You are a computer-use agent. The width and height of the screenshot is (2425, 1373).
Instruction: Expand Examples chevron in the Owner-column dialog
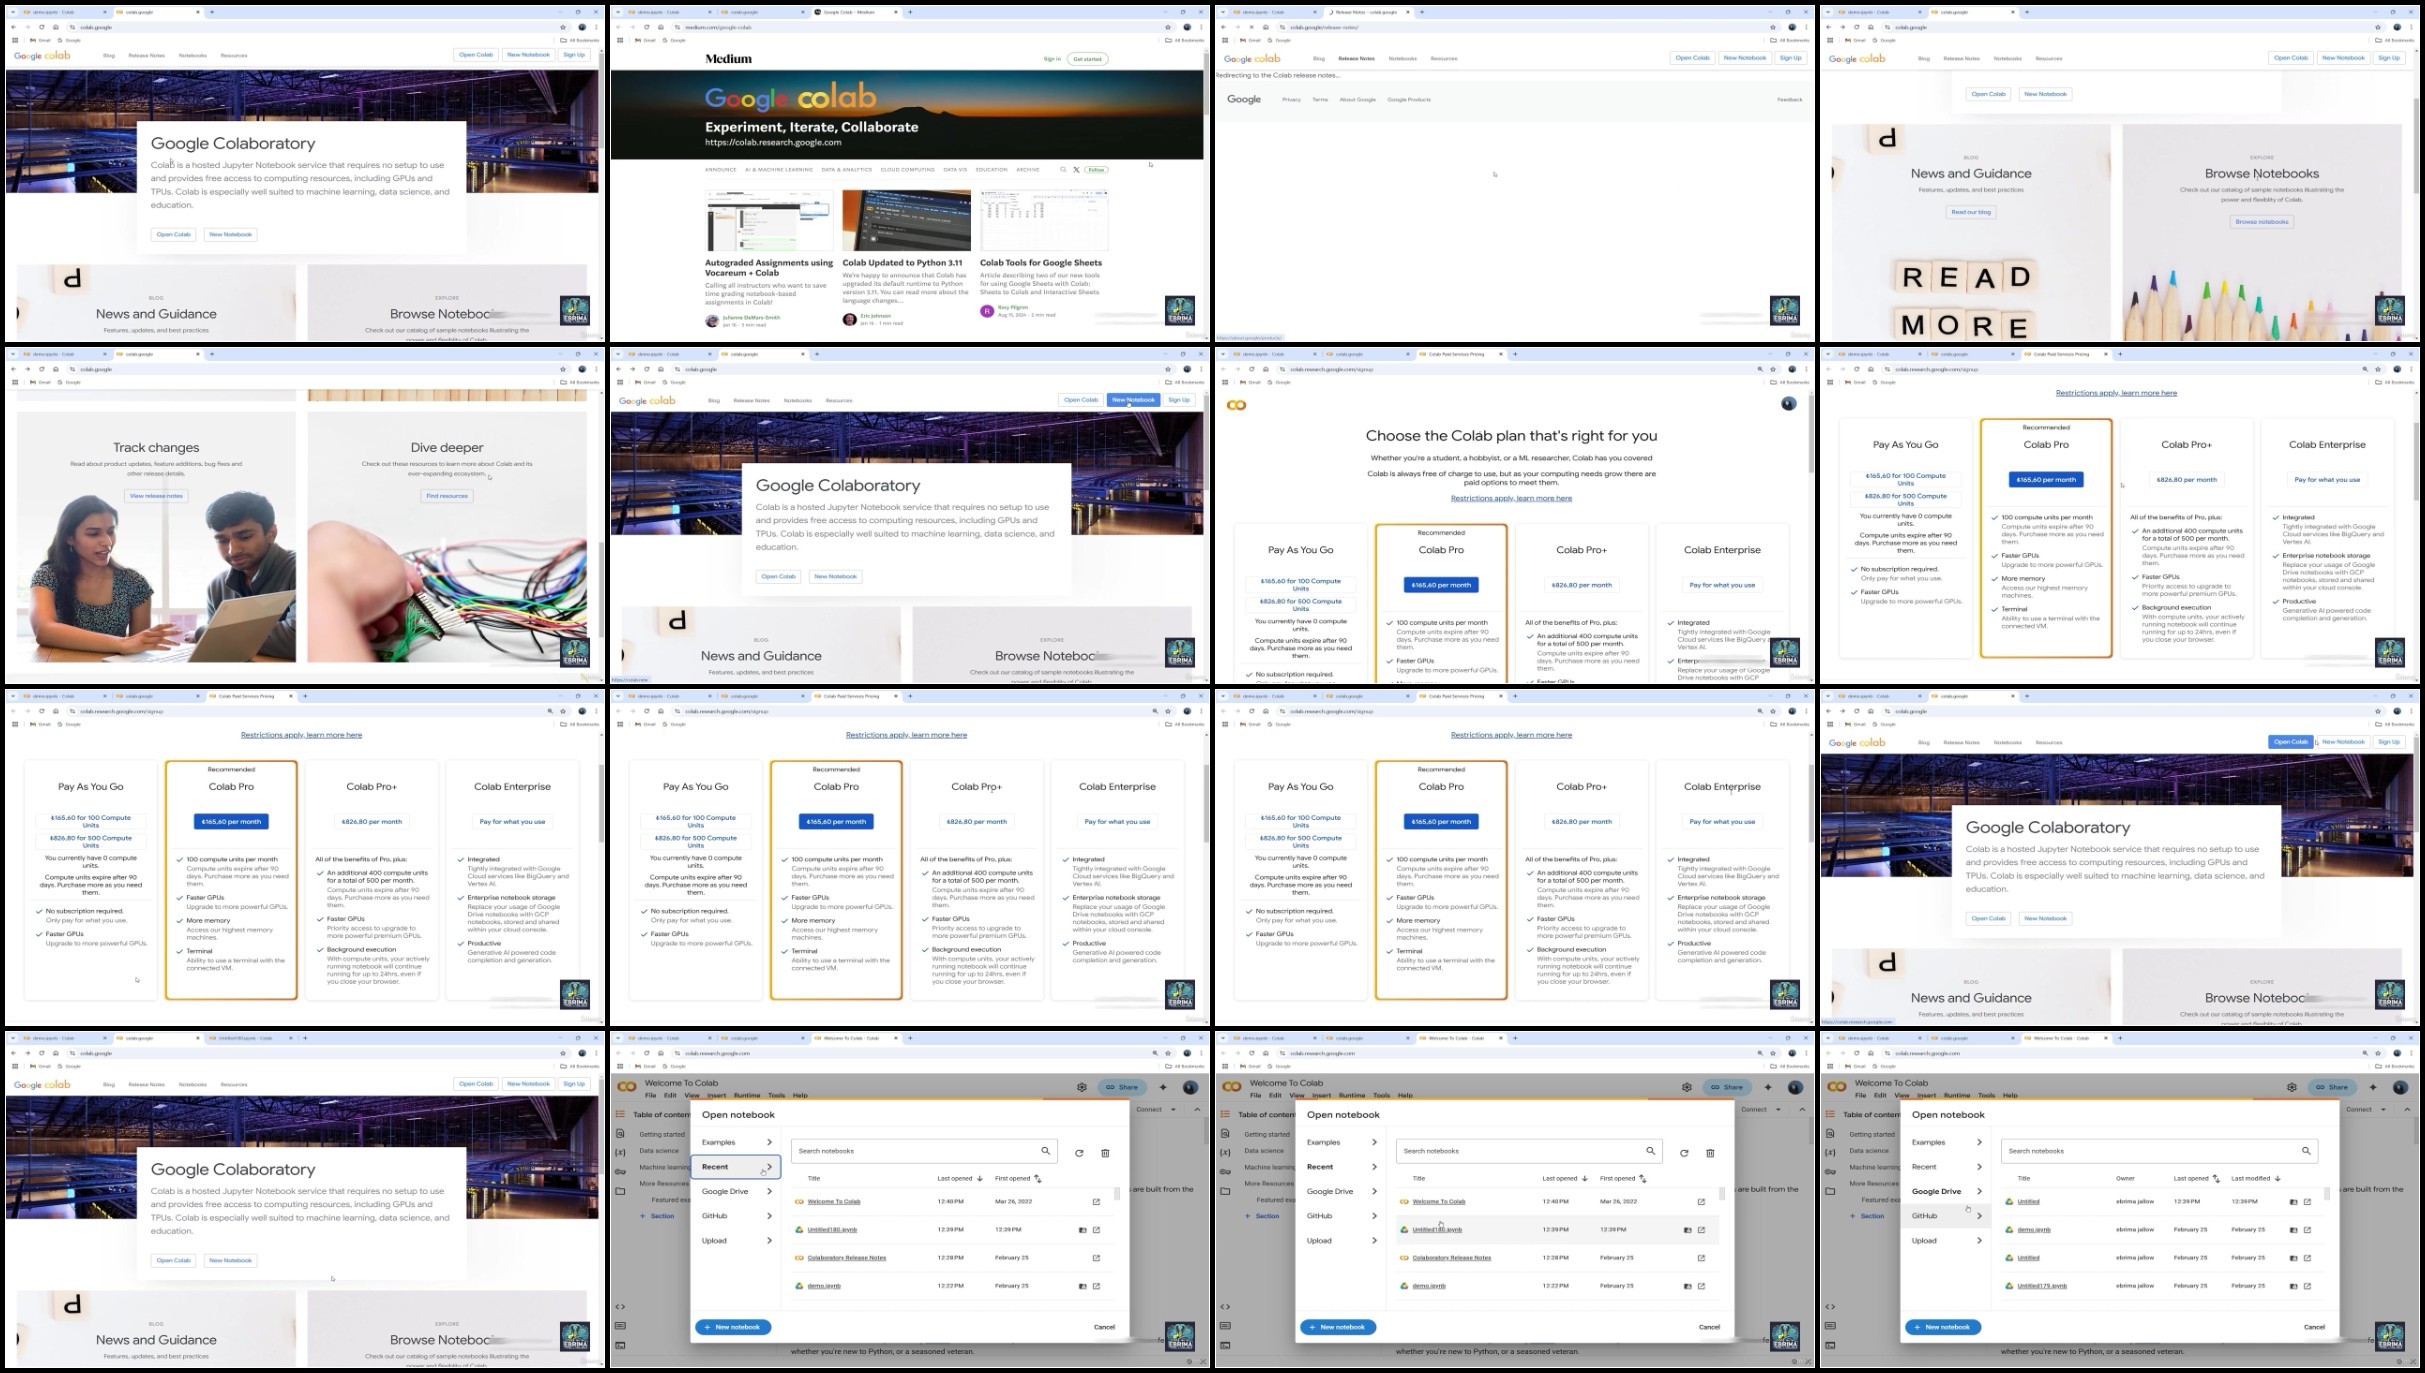coord(1979,1142)
